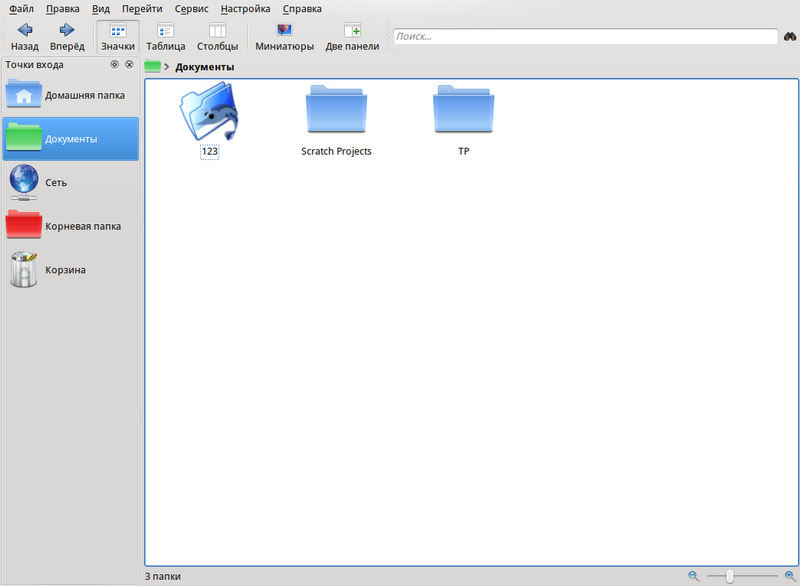Select Домашняя папка in places
The image size is (800, 586).
pyautogui.click(x=70, y=95)
